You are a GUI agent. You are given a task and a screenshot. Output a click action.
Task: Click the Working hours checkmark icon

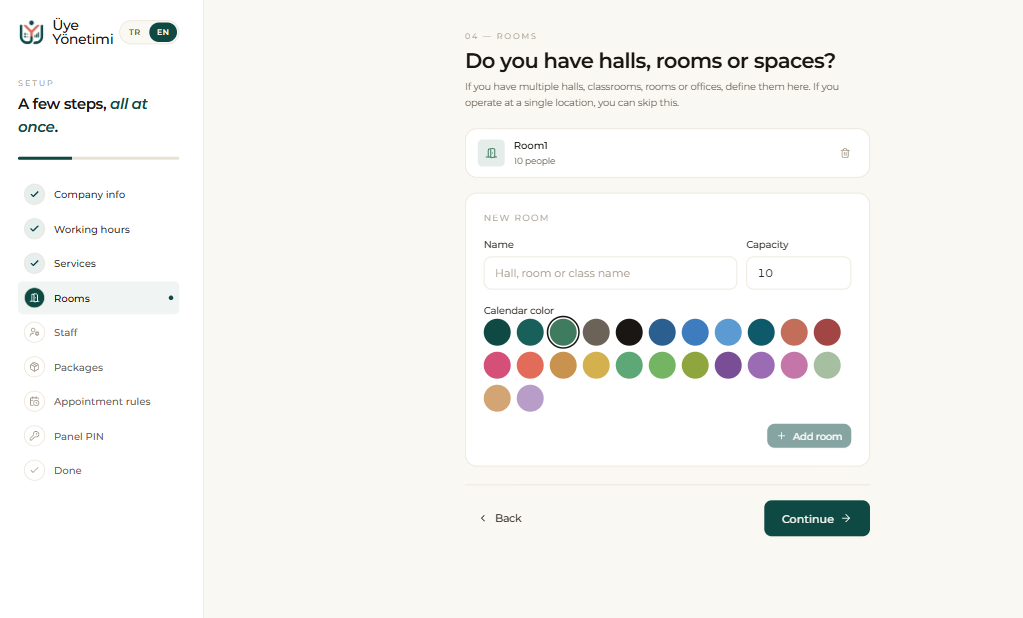[35, 229]
